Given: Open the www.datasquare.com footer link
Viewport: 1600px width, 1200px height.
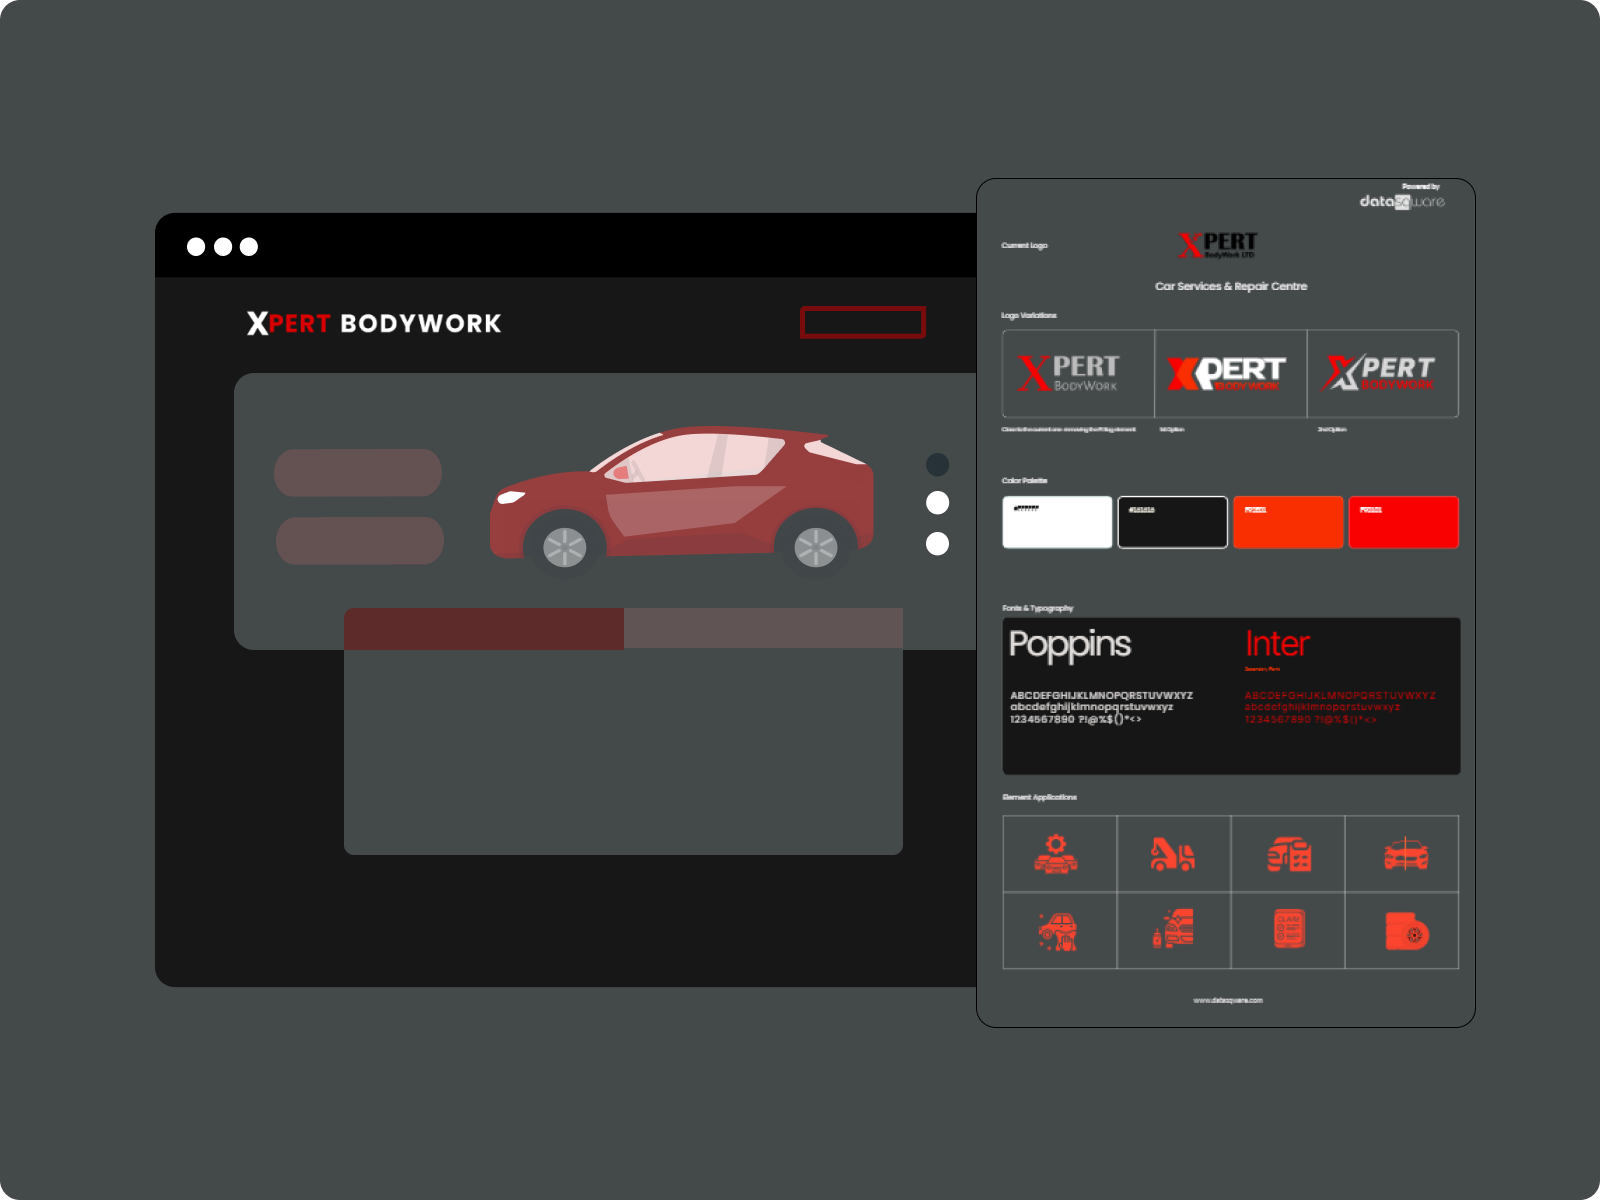Looking at the screenshot, I should (x=1227, y=1000).
